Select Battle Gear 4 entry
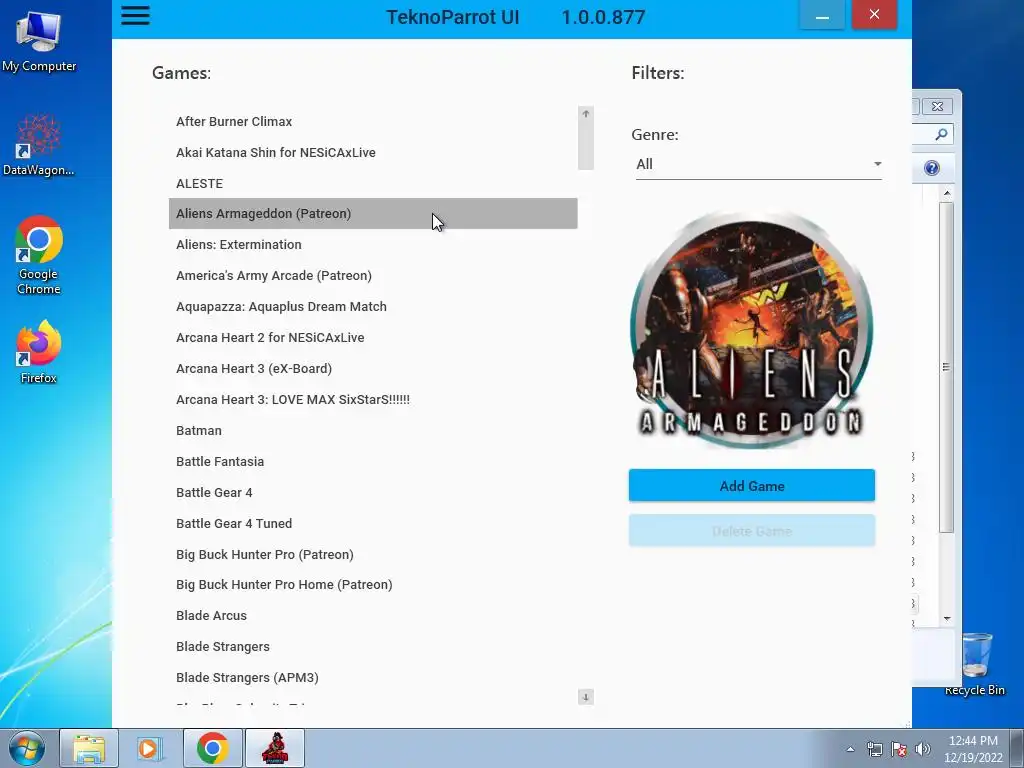 pyautogui.click(x=373, y=492)
